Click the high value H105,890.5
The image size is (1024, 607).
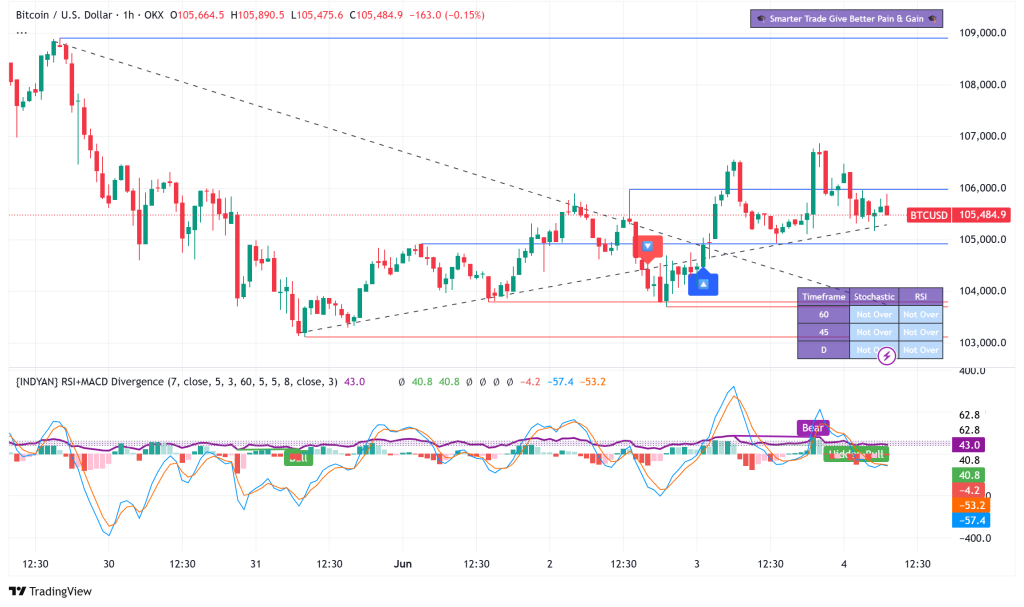click(257, 14)
